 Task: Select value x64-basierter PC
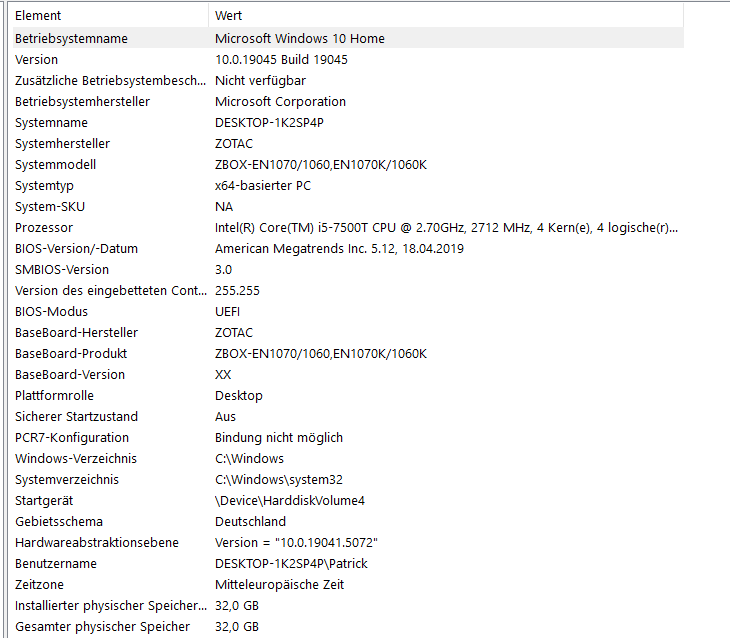(x=263, y=185)
